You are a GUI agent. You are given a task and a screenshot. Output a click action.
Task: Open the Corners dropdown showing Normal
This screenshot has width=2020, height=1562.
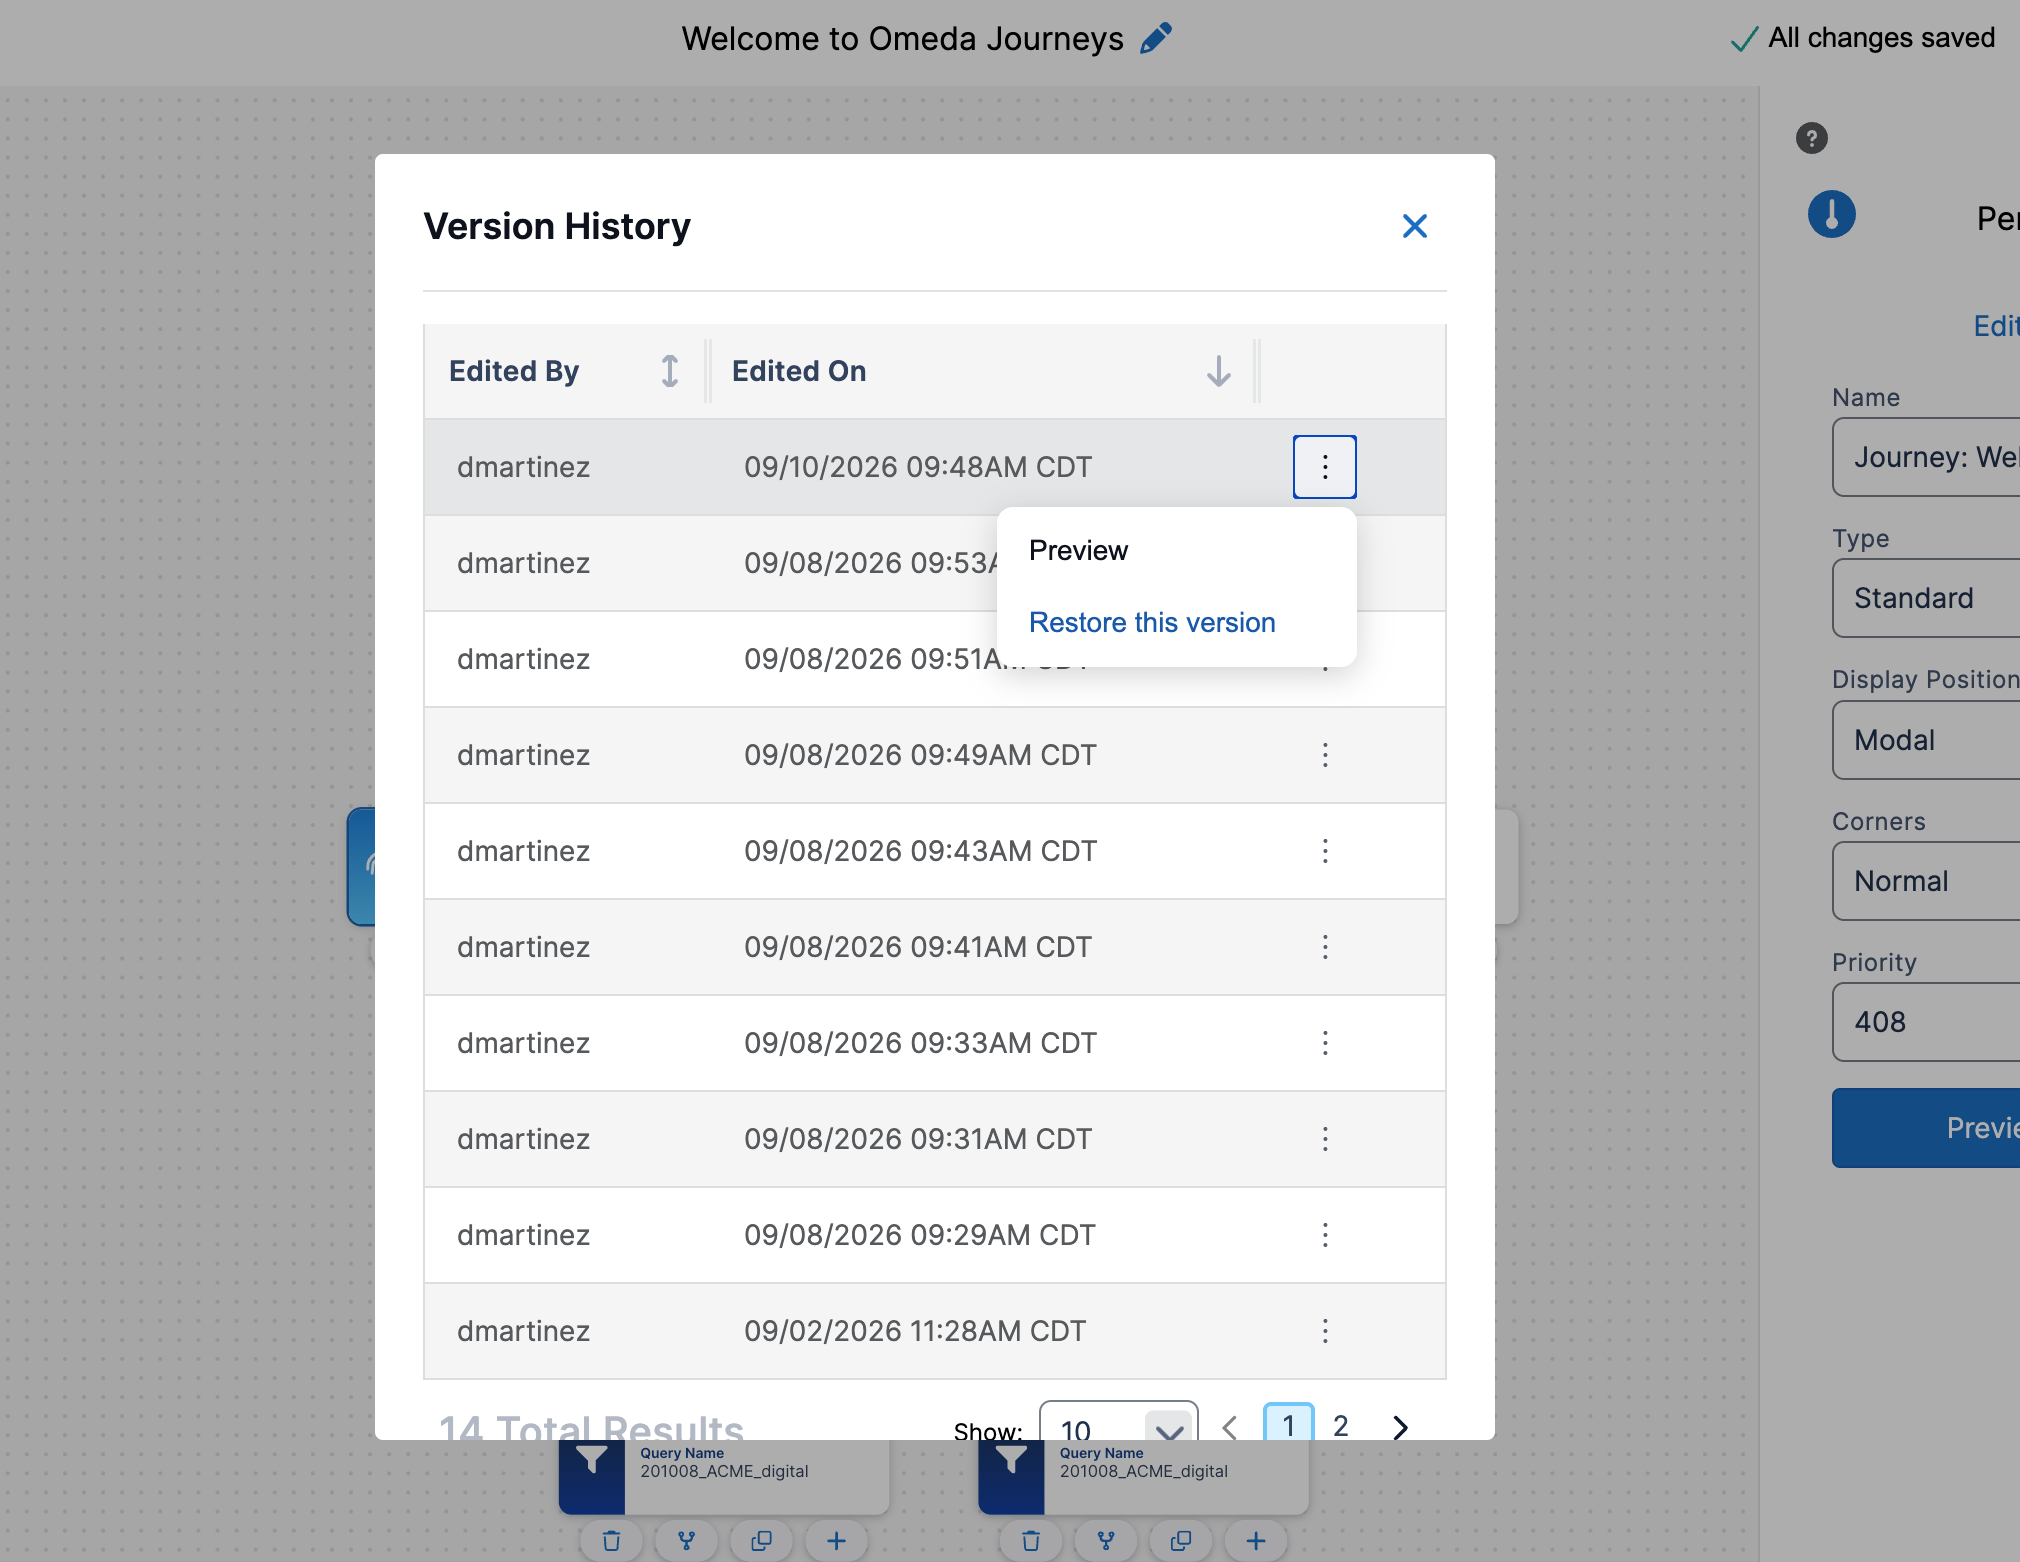pos(1926,881)
